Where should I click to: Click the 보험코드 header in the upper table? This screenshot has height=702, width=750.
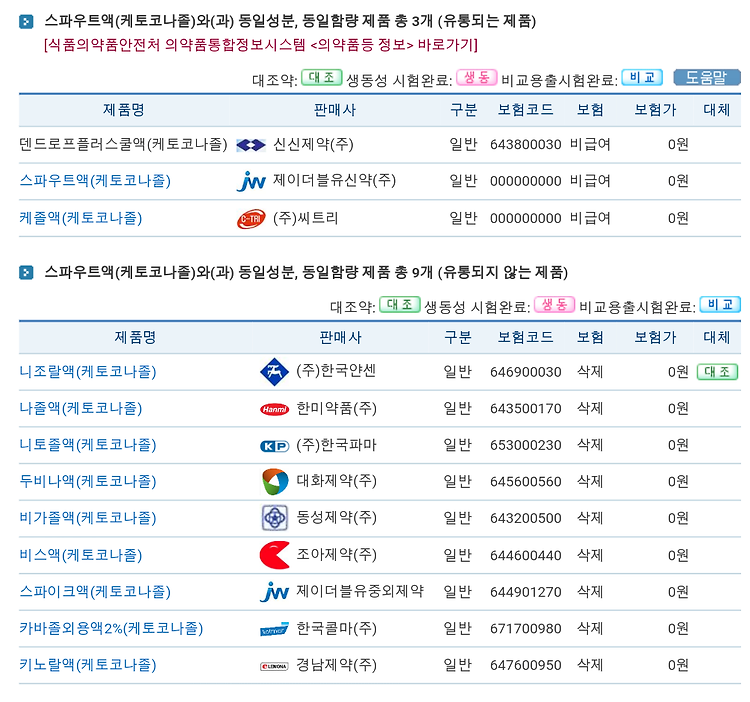[x=526, y=110]
